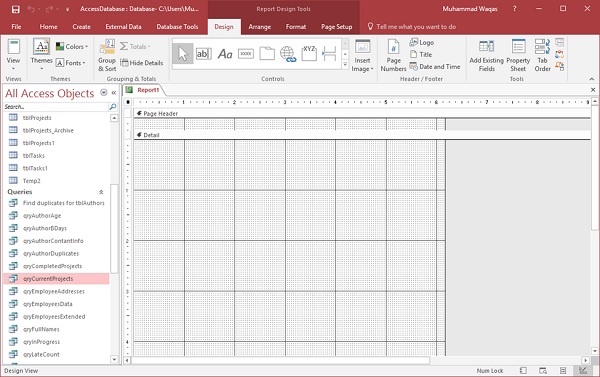This screenshot has height=377, width=600.
Task: Choose the Label (Aa) control
Action: 225,54
